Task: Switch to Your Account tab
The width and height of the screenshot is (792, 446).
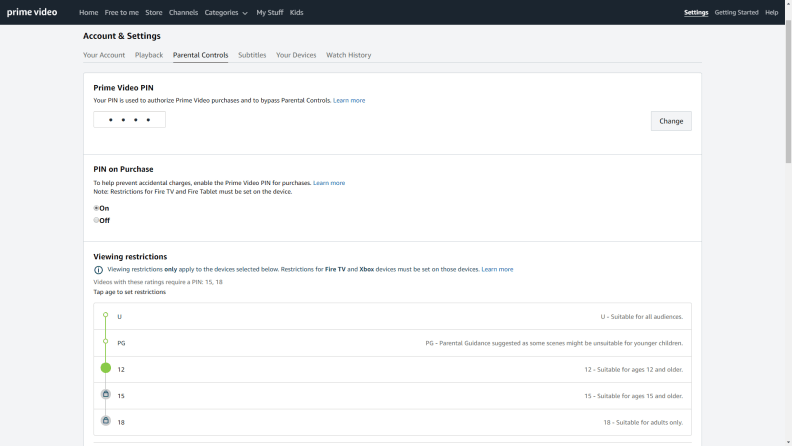Action: point(104,55)
